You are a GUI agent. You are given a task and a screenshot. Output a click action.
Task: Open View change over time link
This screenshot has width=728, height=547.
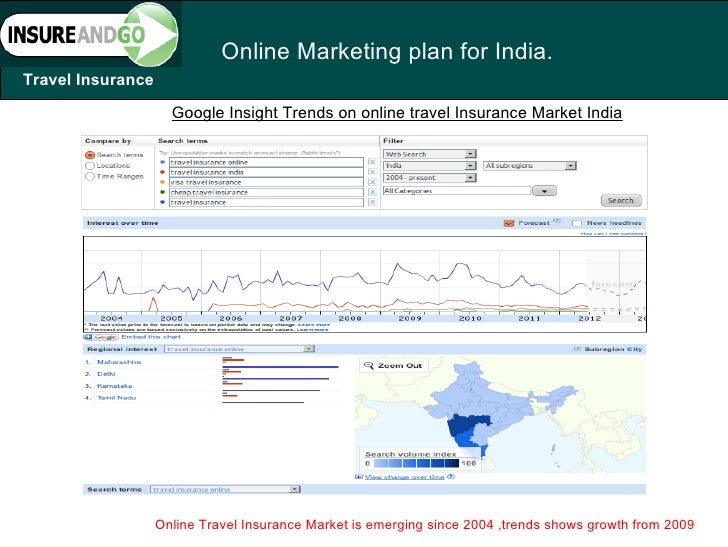pyautogui.click(x=404, y=477)
